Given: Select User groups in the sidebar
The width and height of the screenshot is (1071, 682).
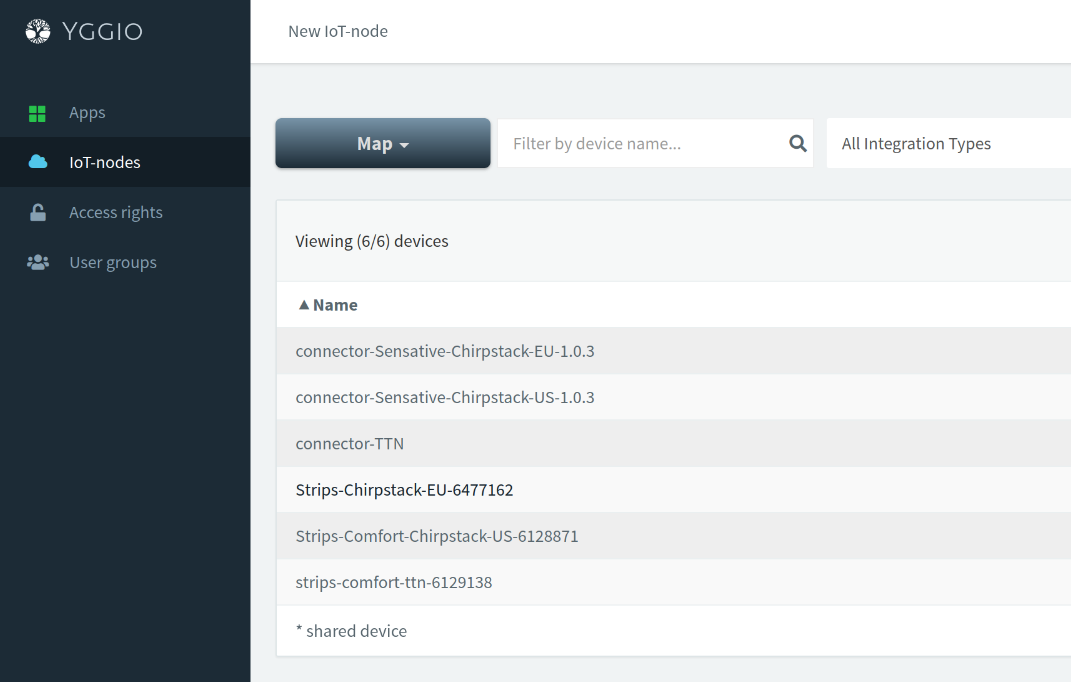Looking at the screenshot, I should [112, 262].
